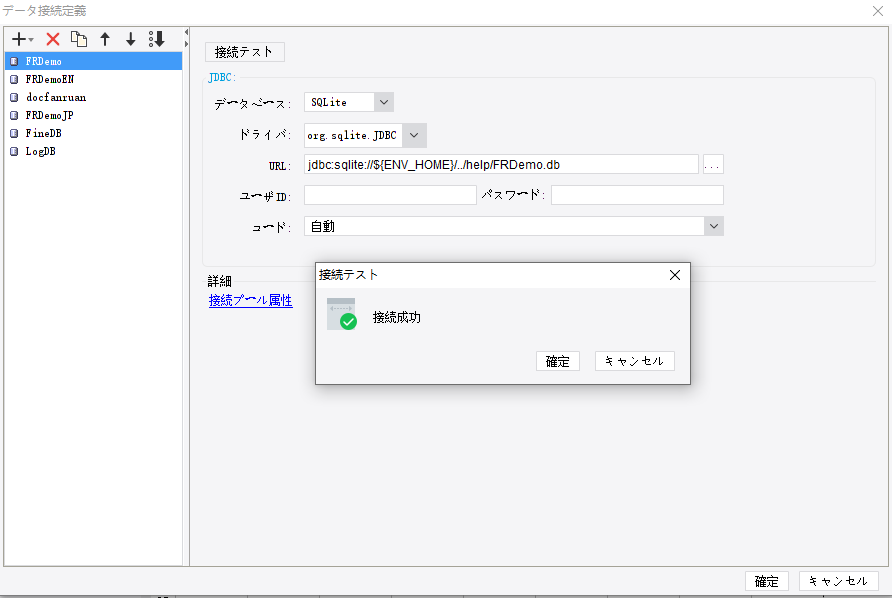Viewport: 892px width, 598px height.
Task: Click the database icon beside docfanruan
Action: pos(14,97)
